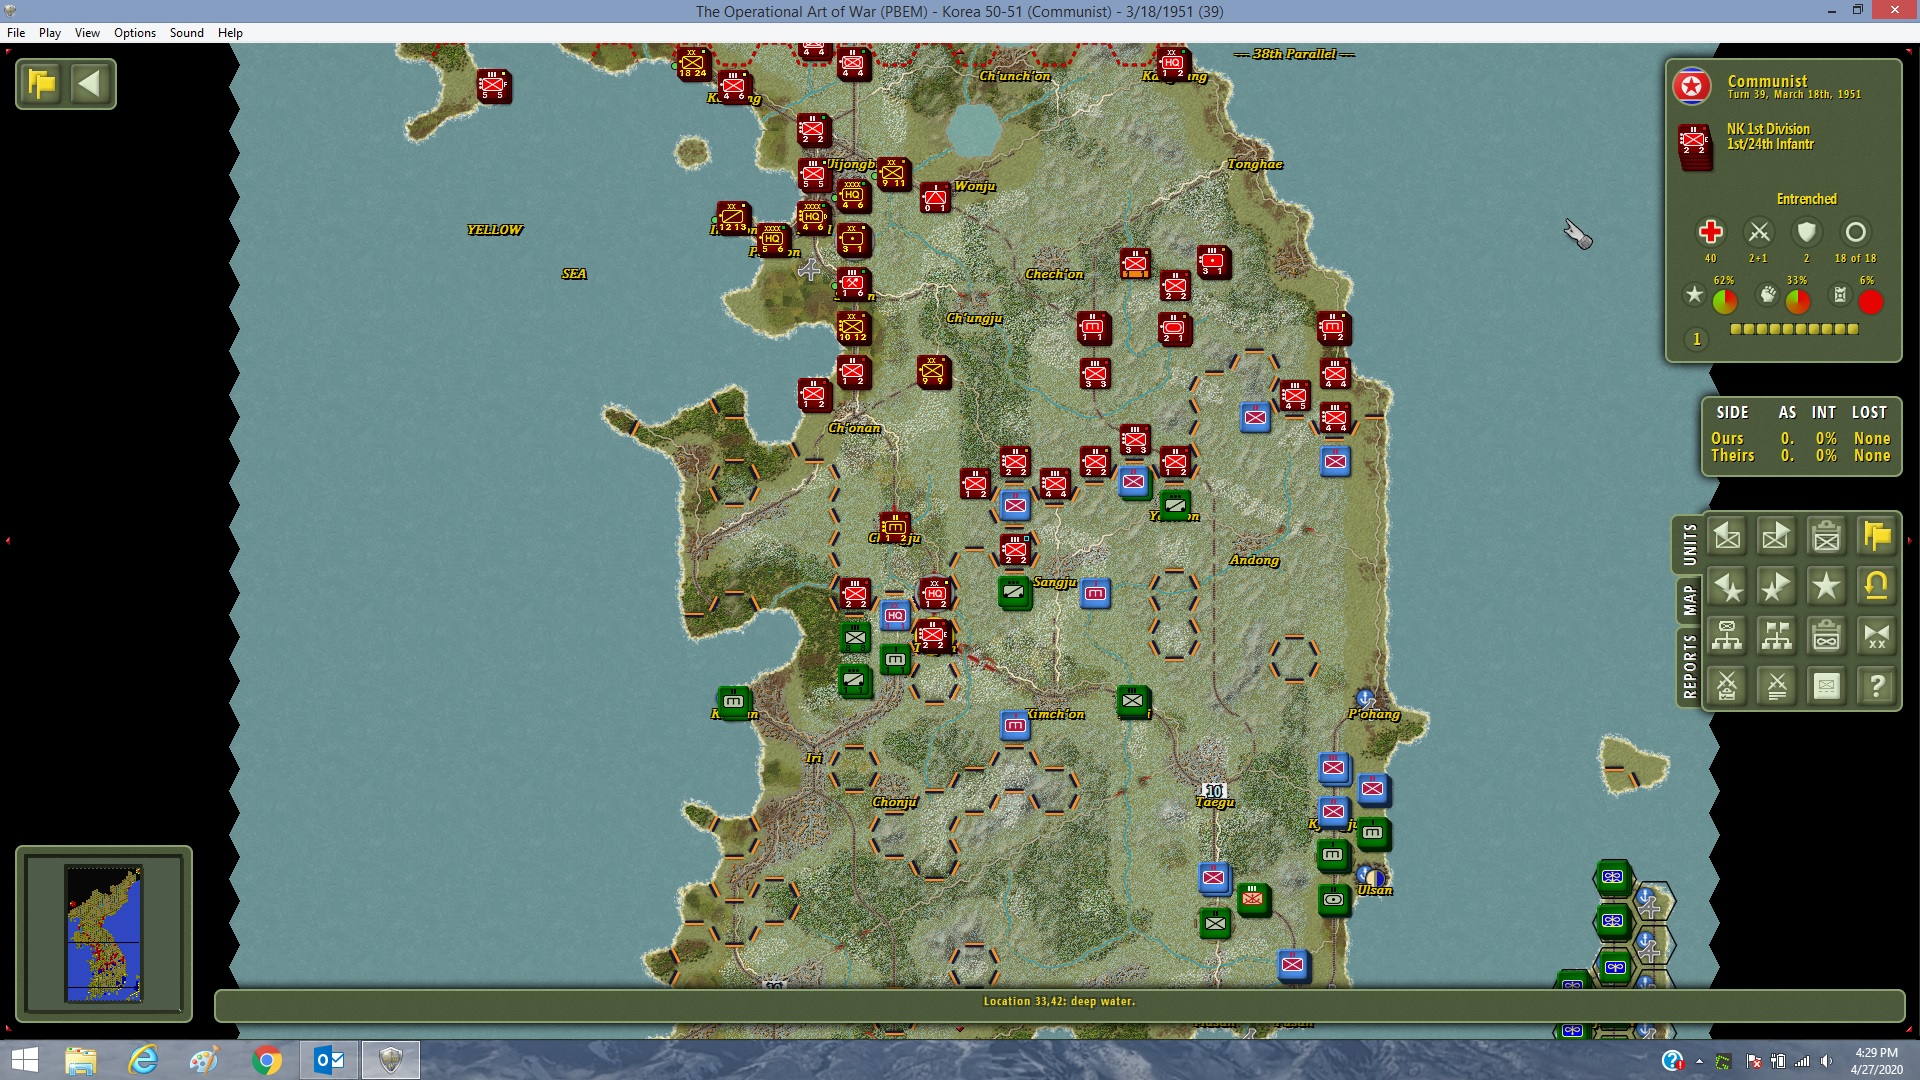Open the Help menu
This screenshot has height=1080, width=1920.
click(x=230, y=33)
